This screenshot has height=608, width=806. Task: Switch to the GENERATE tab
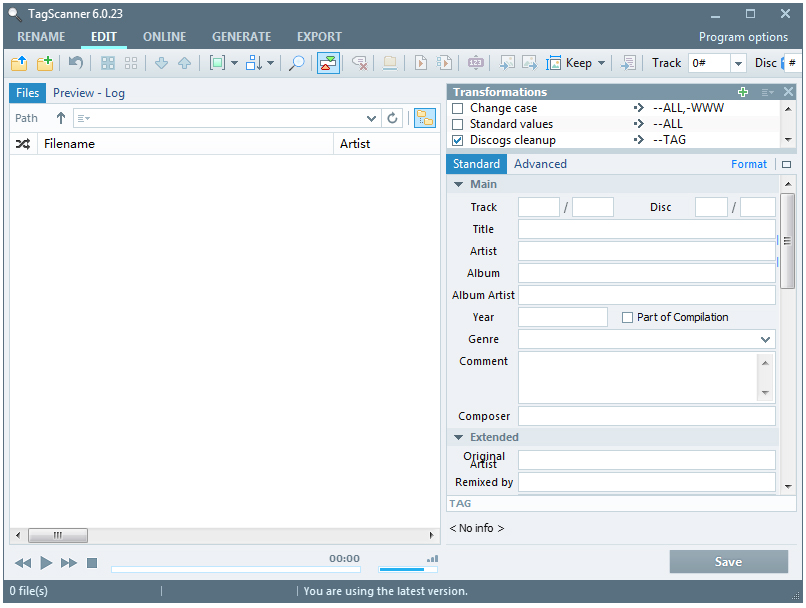[242, 37]
